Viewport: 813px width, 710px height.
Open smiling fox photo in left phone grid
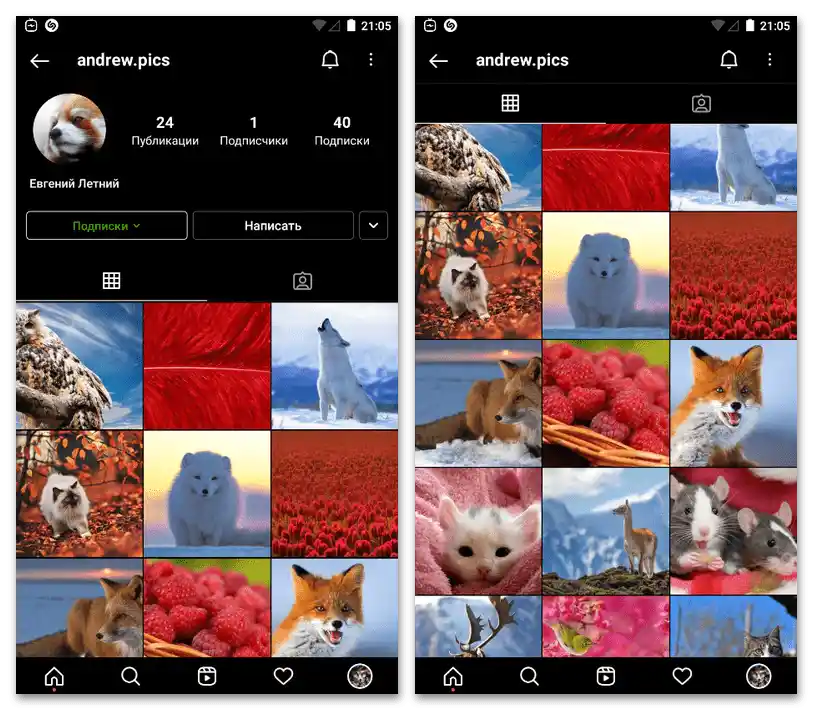tap(335, 608)
